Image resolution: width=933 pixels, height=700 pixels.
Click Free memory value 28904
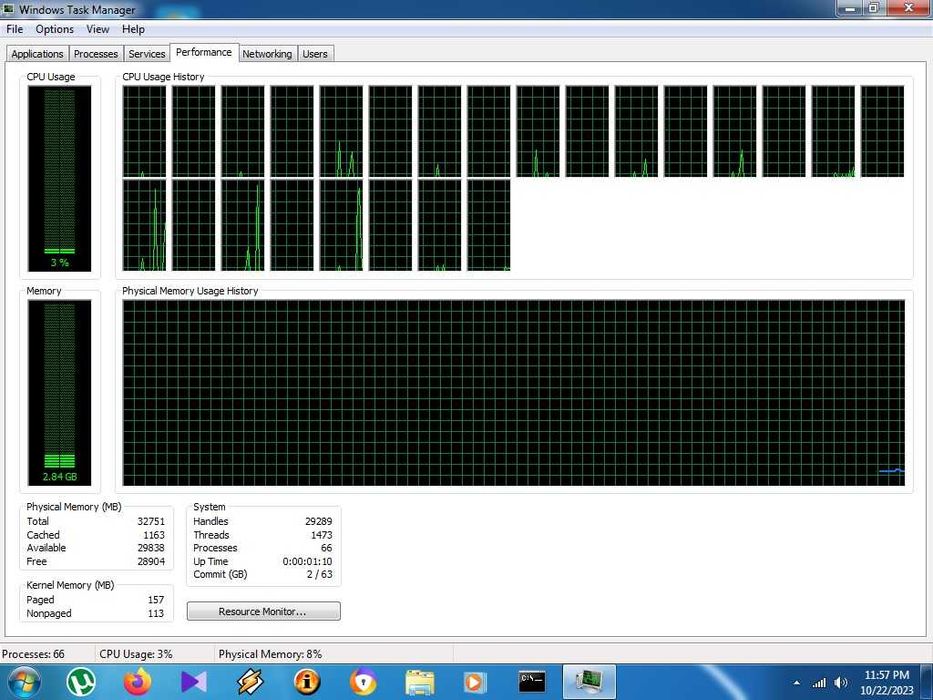151,561
